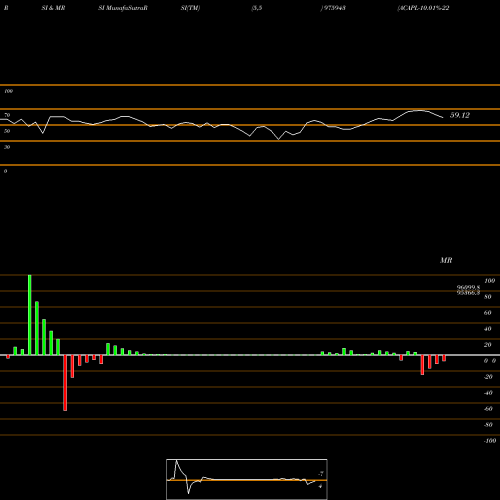
Task: Click the current RSI value 59.12
Action: [460, 115]
